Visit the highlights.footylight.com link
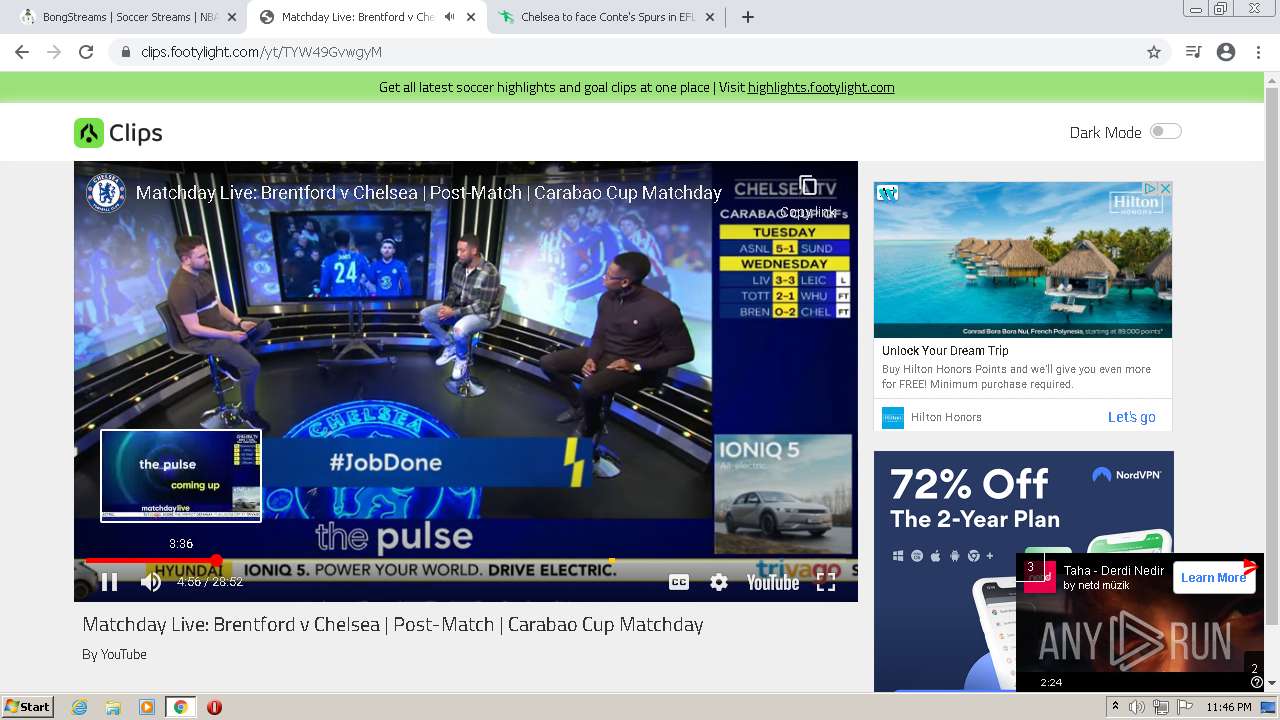This screenshot has height=720, width=1280. 821,87
